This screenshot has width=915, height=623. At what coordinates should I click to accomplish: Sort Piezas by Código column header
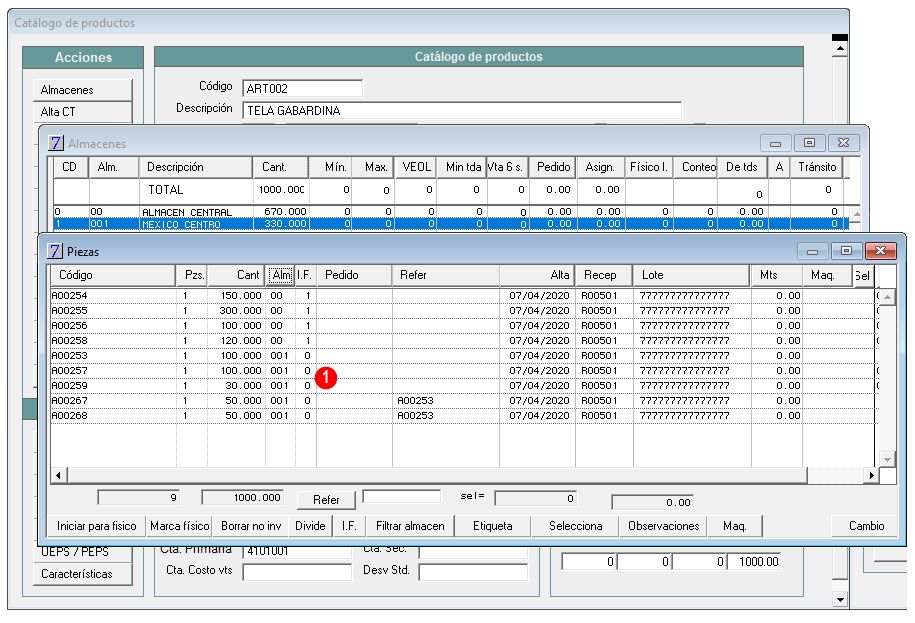coord(113,275)
